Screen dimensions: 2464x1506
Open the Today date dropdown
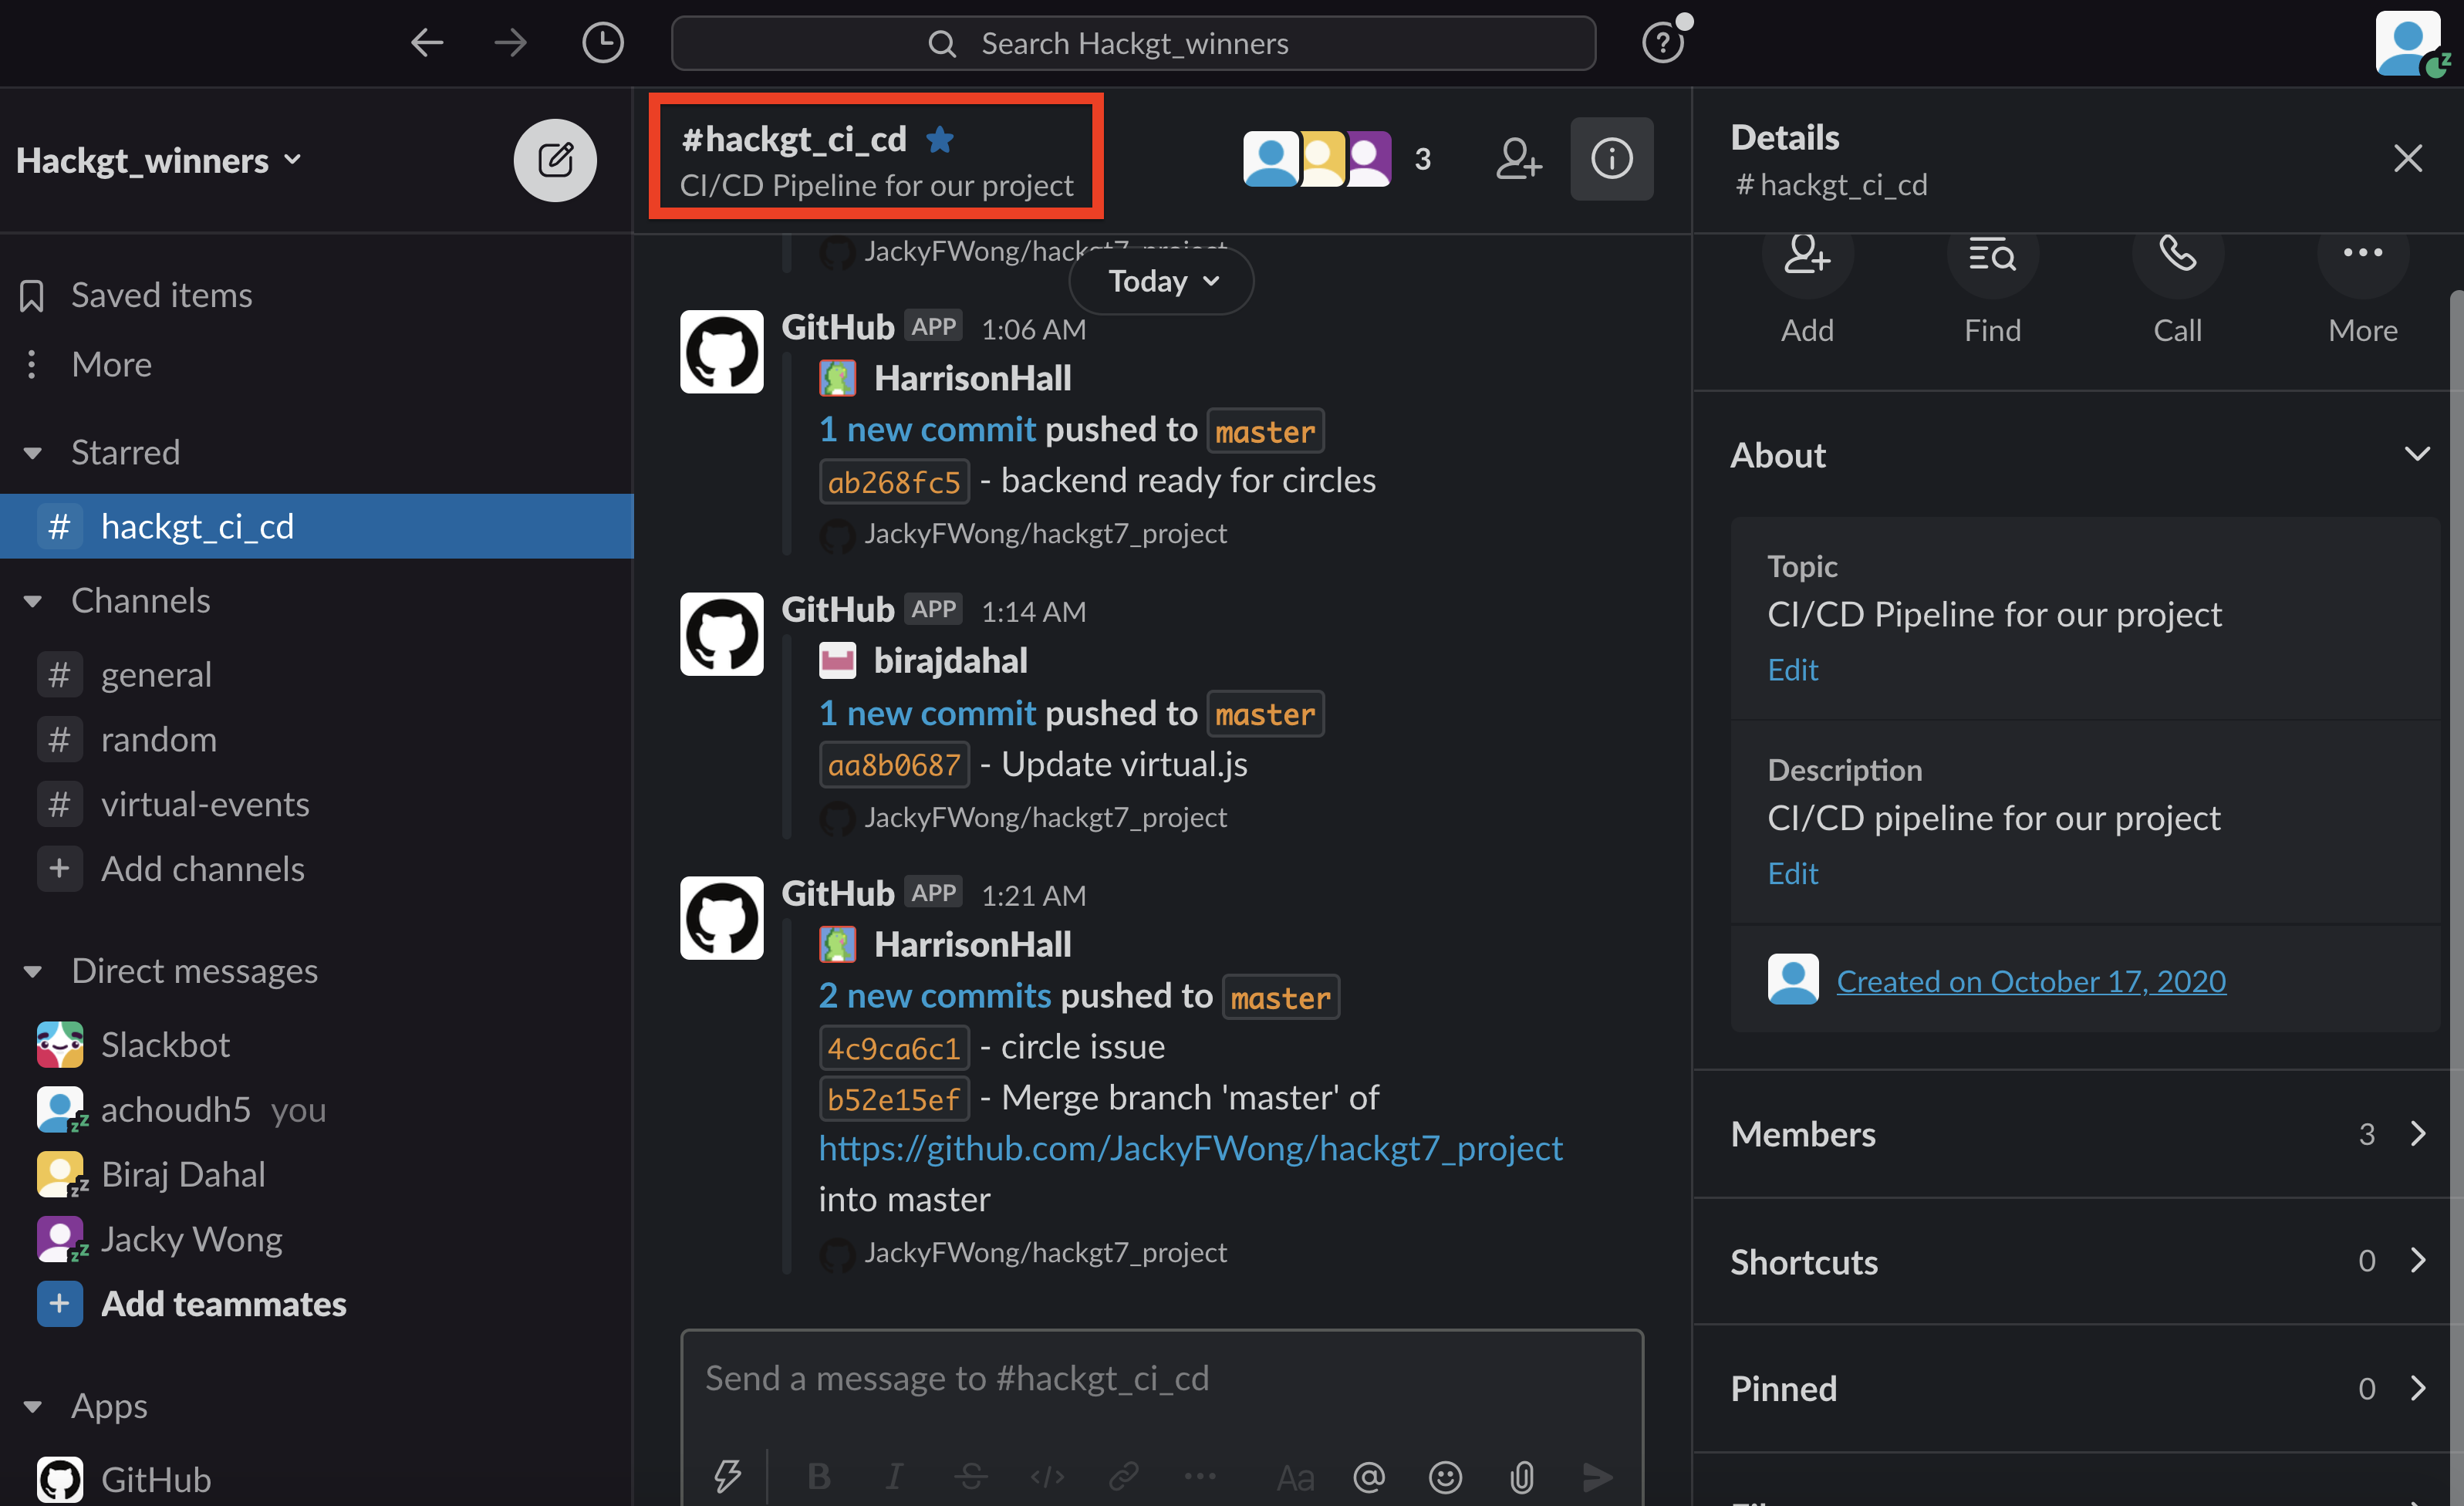click(1161, 281)
